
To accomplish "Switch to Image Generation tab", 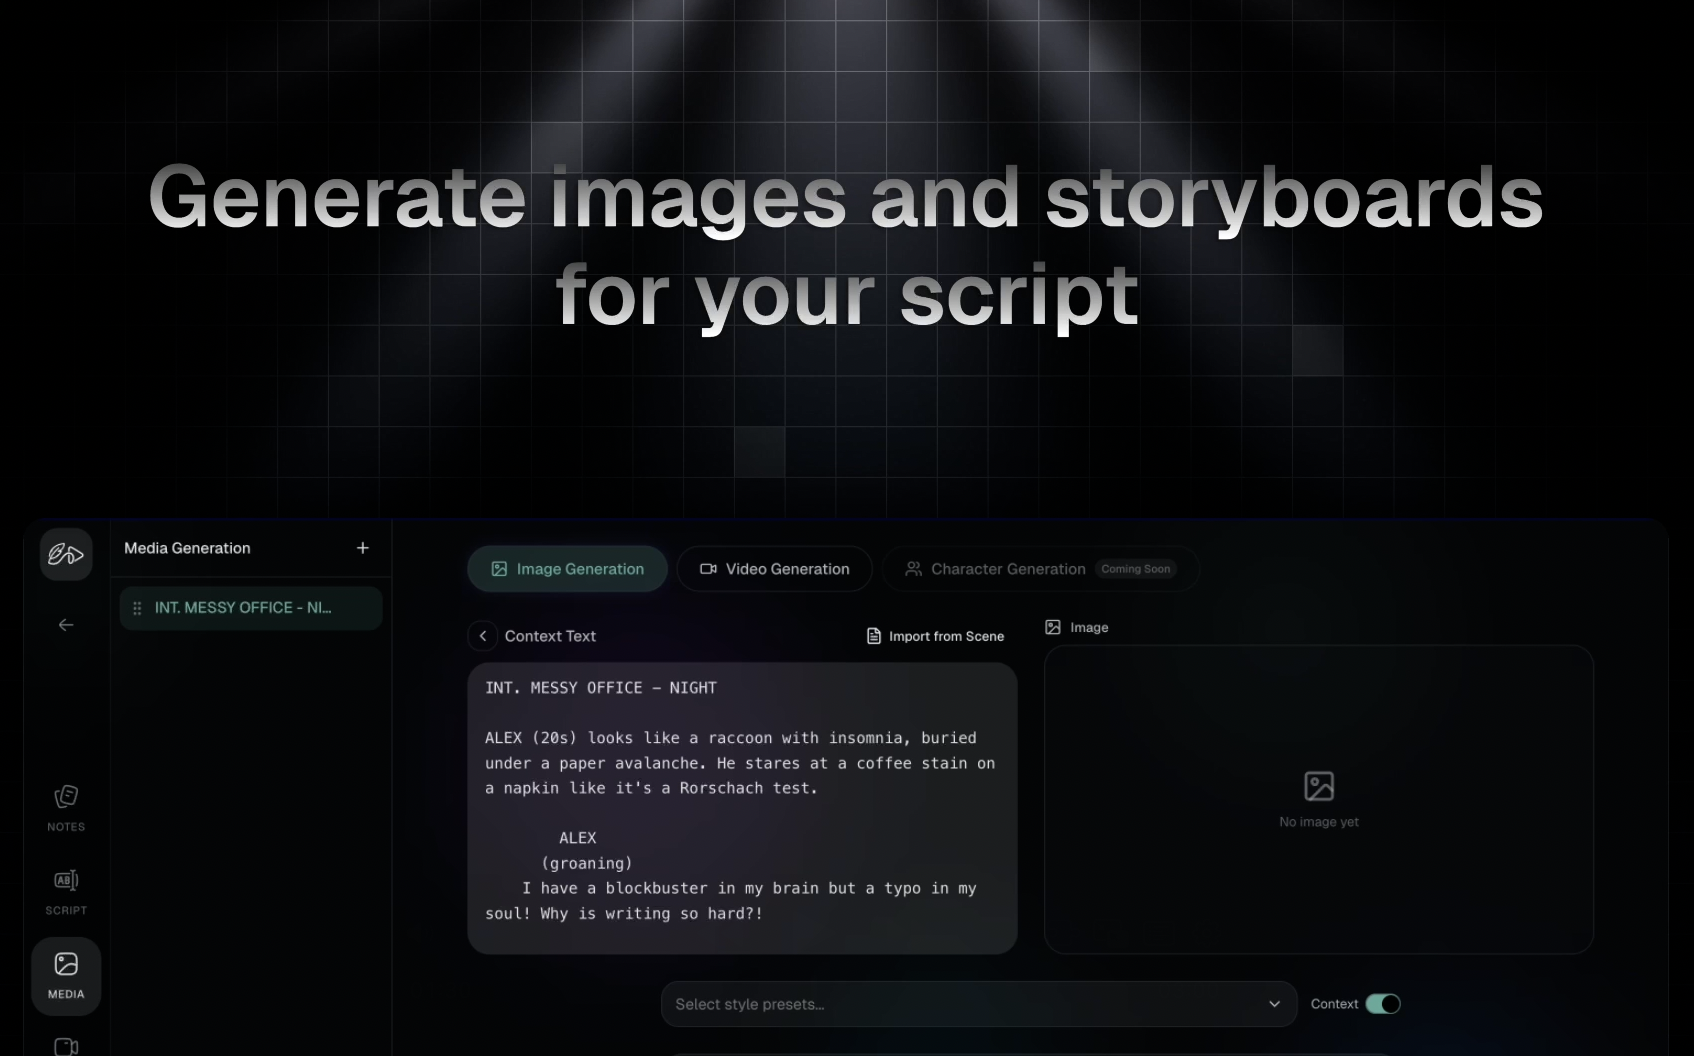I will pyautogui.click(x=567, y=569).
